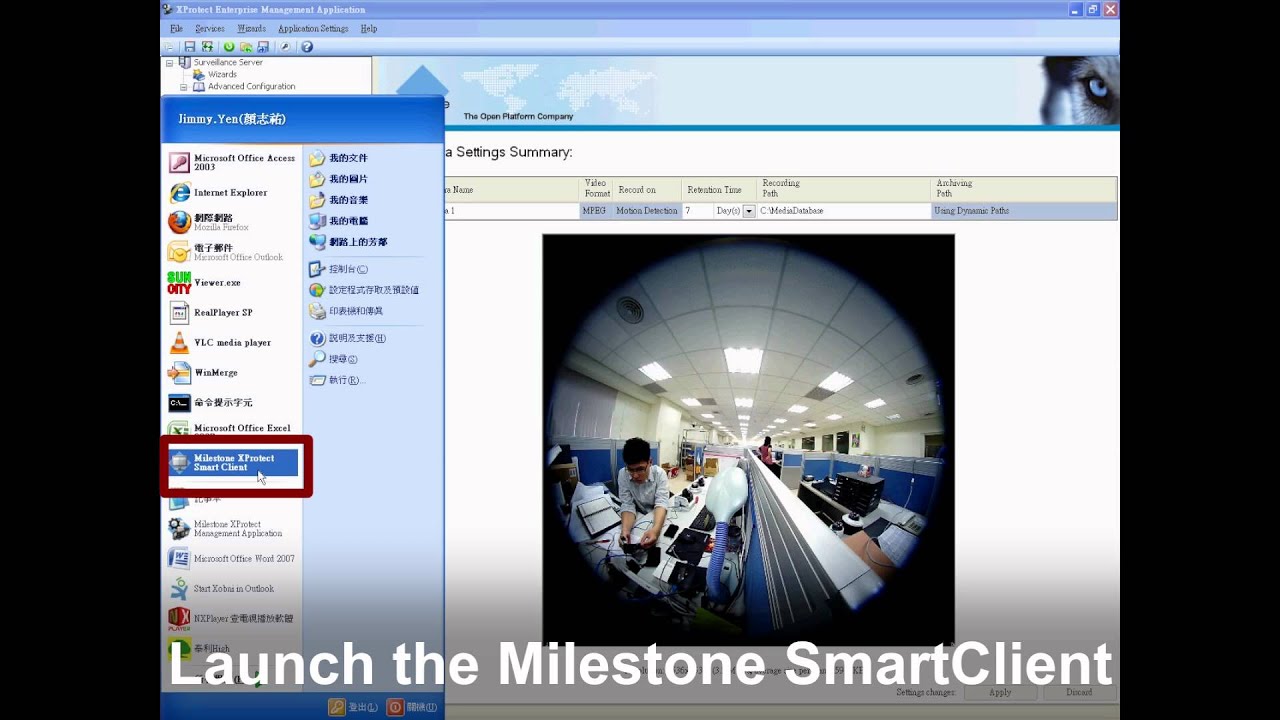Open 網路上的芳鄰 network places

tap(348, 242)
